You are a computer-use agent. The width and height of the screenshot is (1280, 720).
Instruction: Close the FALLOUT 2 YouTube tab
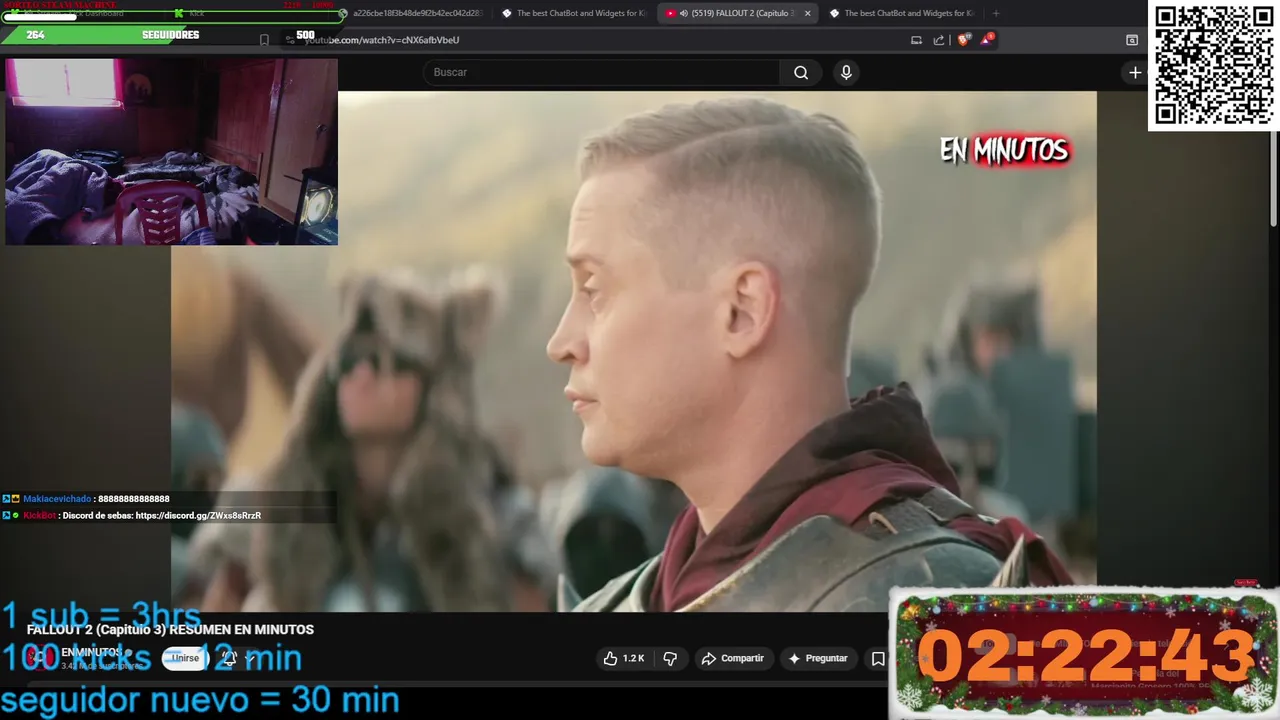(x=807, y=13)
